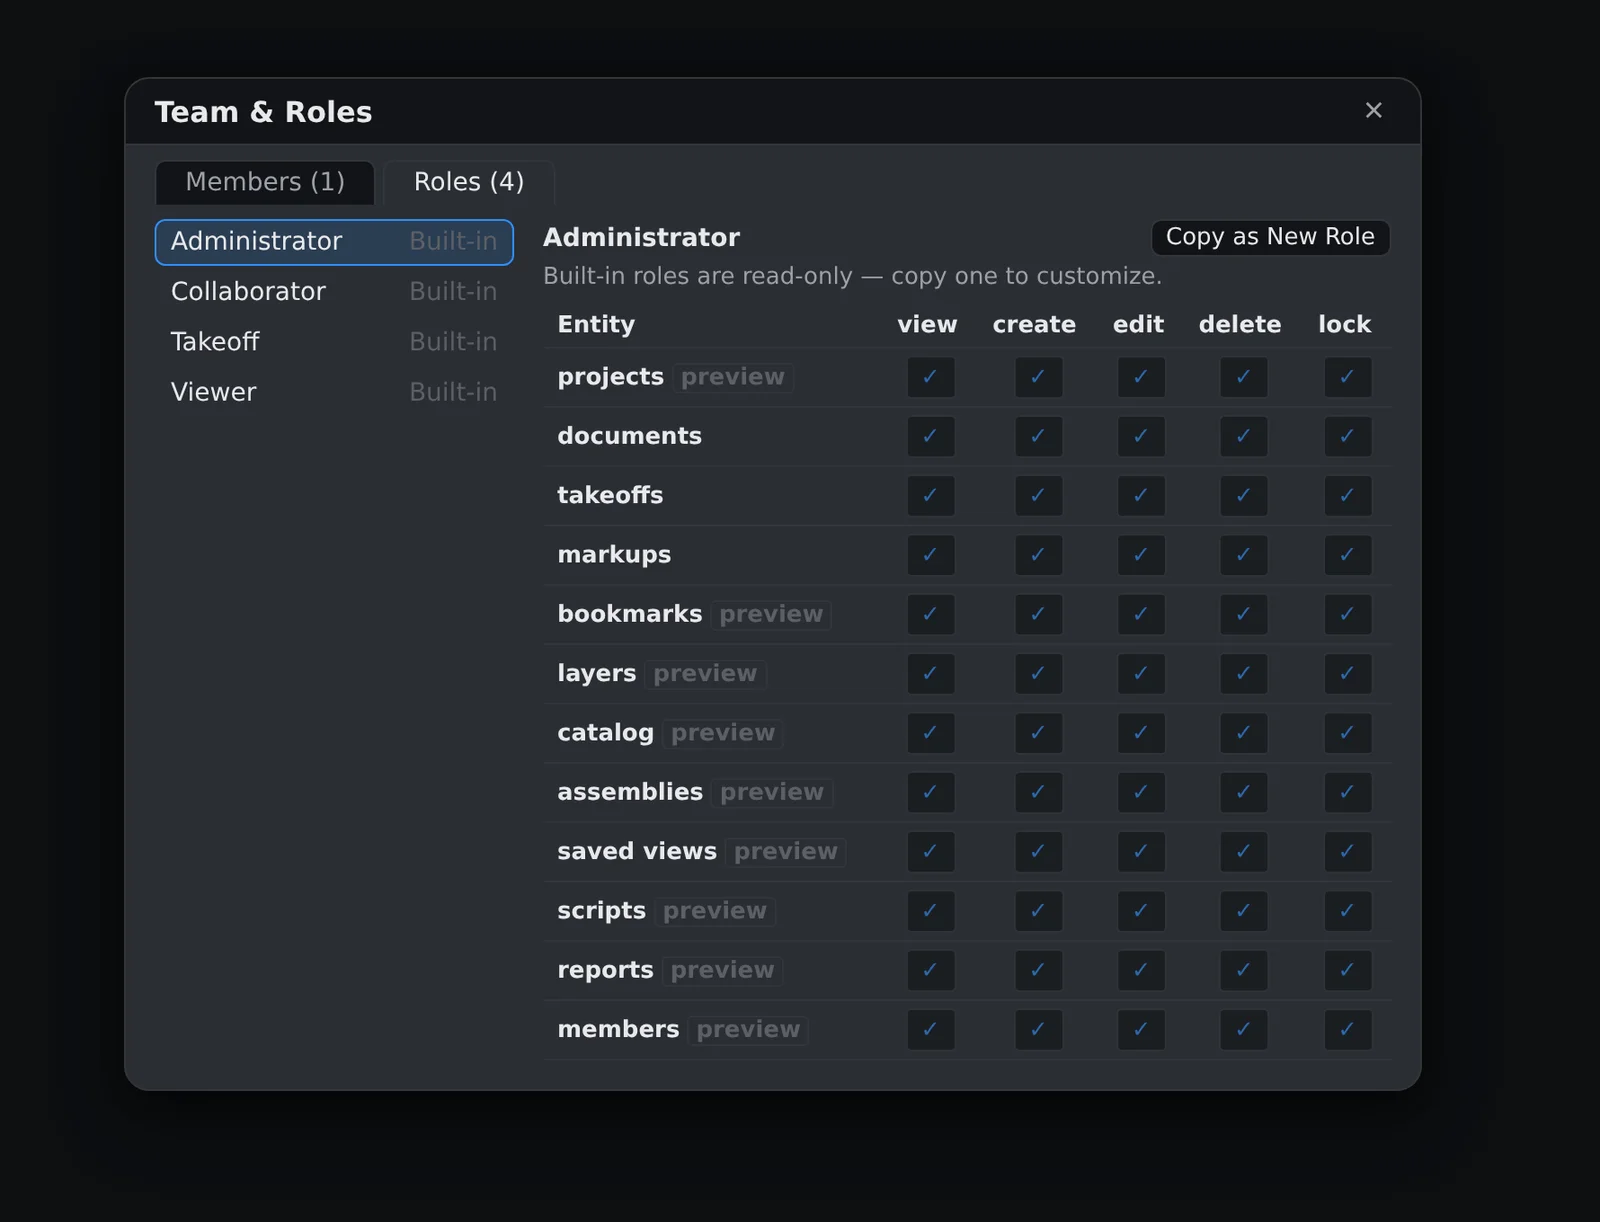This screenshot has height=1222, width=1600.
Task: Click the layers preview badge
Action: [x=705, y=674]
